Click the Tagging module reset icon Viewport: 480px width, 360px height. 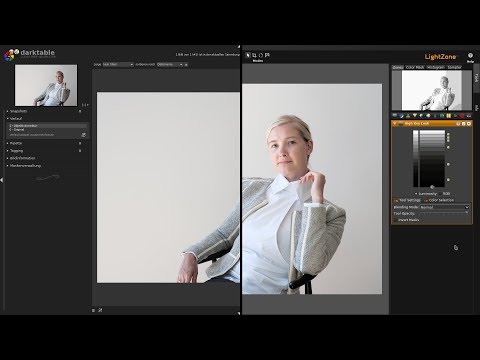point(80,151)
